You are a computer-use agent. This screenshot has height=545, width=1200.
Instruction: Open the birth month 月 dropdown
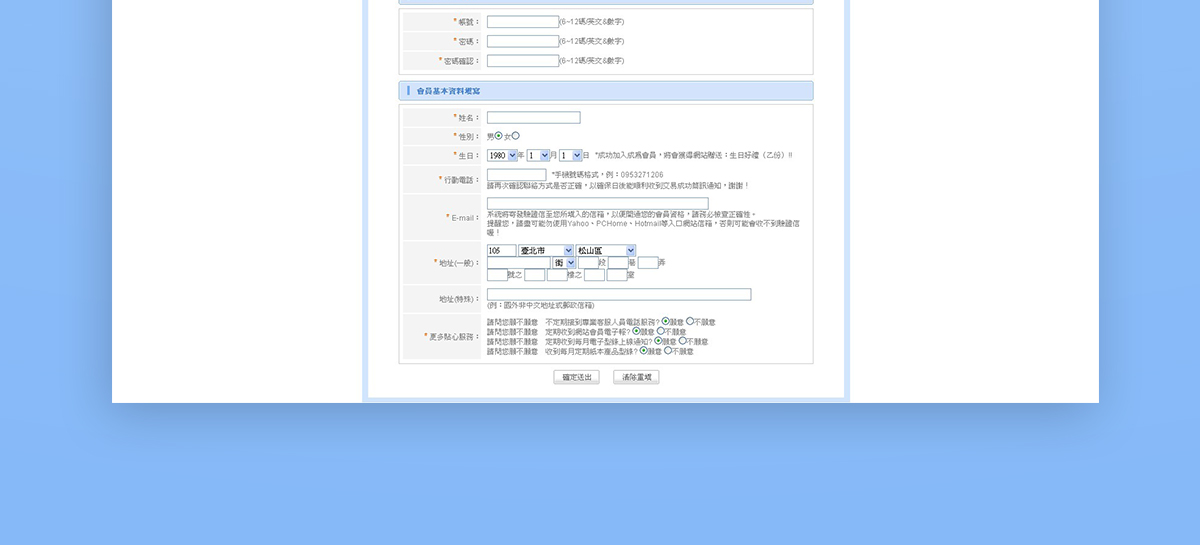(x=539, y=155)
